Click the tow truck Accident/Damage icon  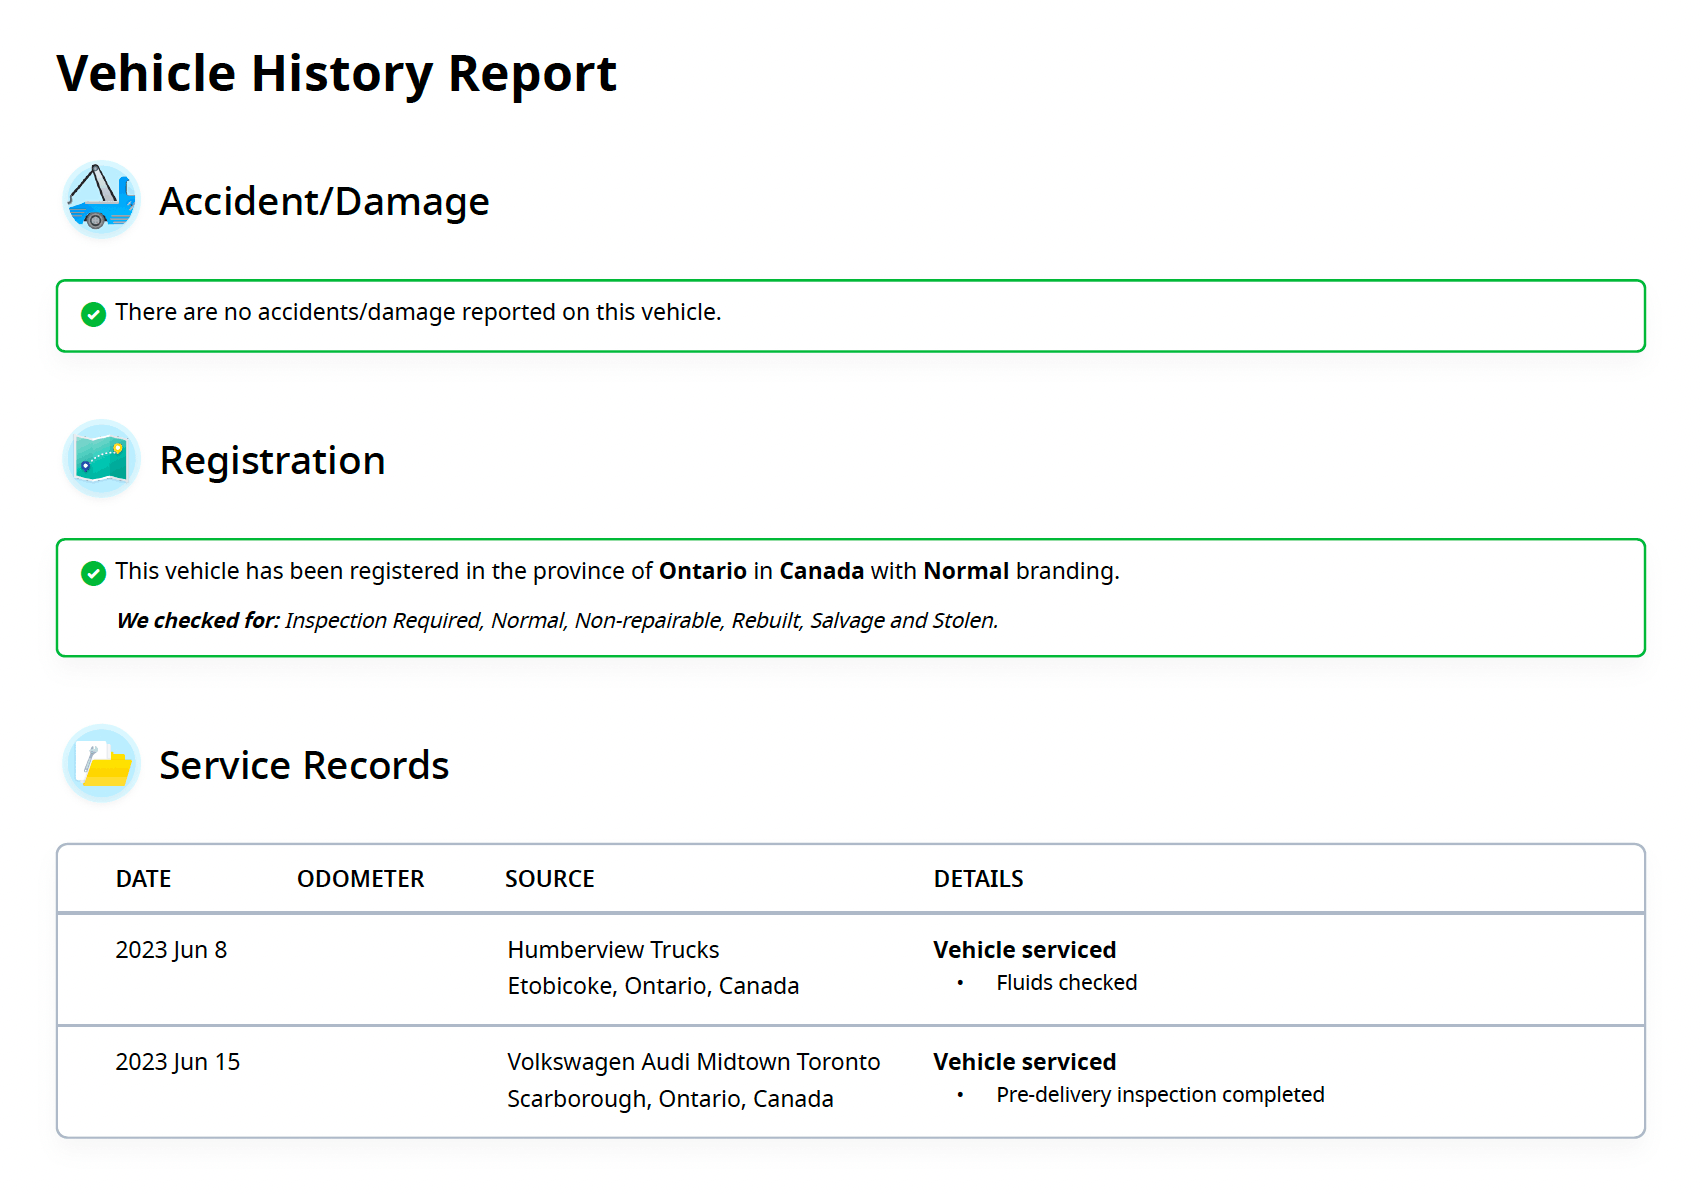(100, 199)
